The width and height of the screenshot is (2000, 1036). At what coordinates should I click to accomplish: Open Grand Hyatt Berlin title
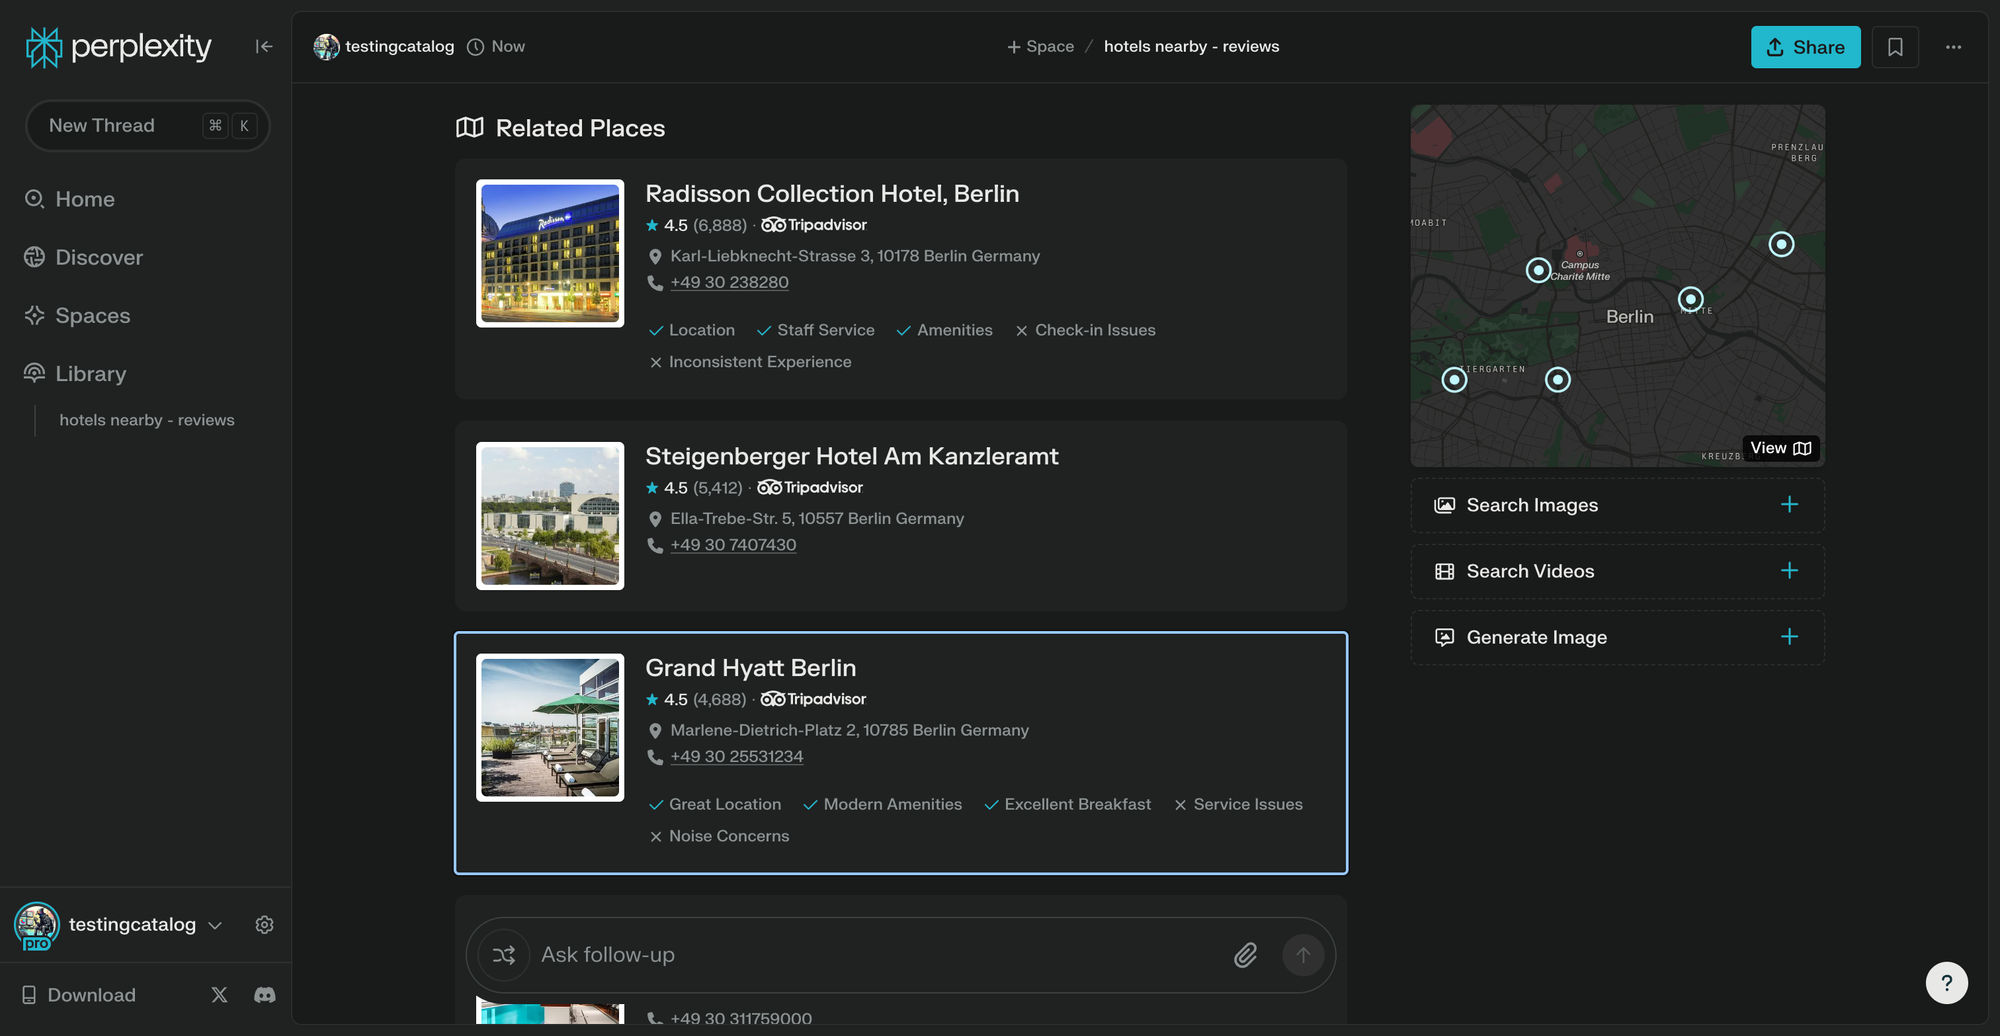click(750, 668)
